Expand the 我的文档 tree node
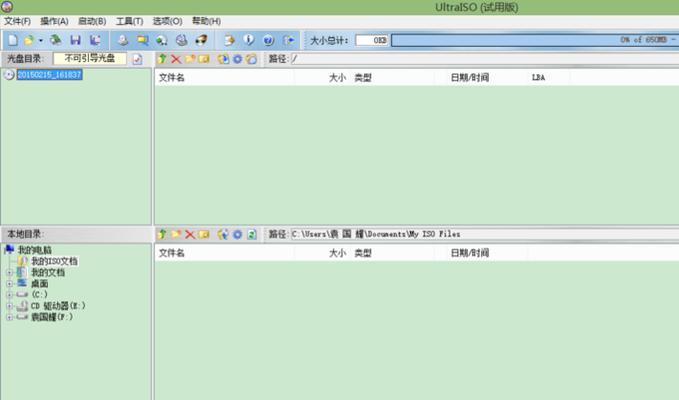 [9, 273]
